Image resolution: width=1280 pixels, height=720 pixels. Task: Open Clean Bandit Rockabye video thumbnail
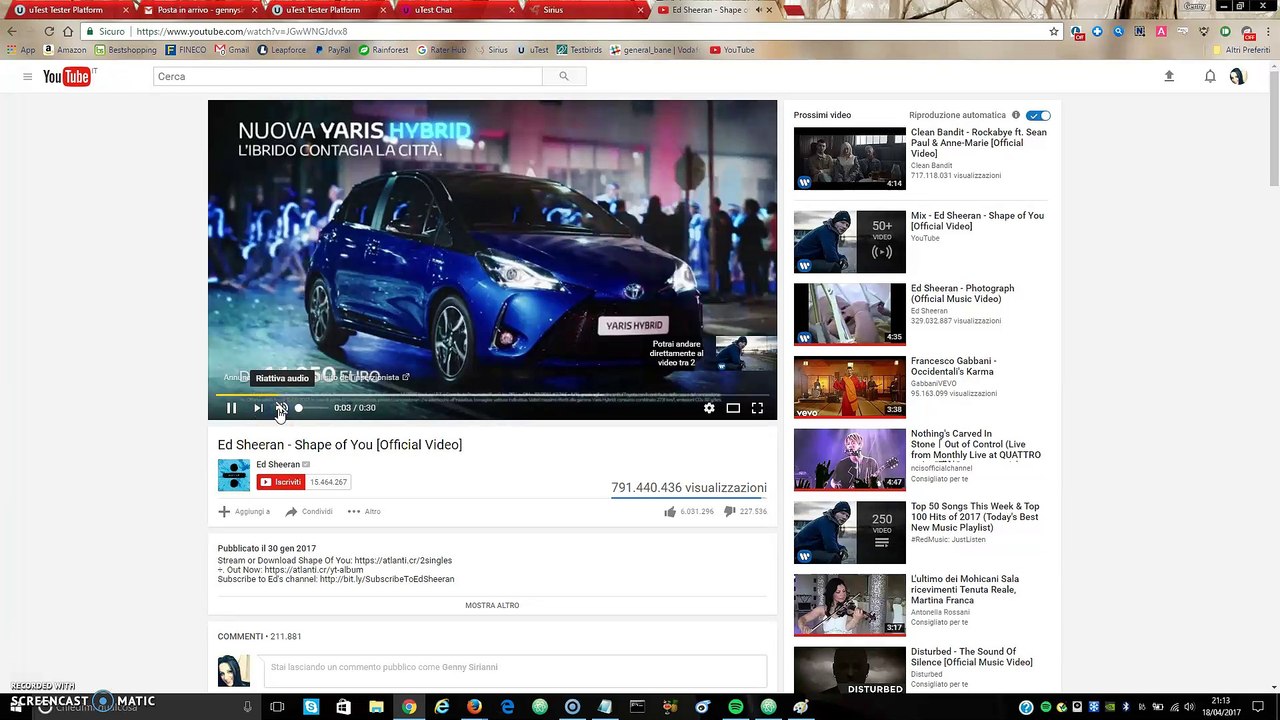click(x=850, y=158)
